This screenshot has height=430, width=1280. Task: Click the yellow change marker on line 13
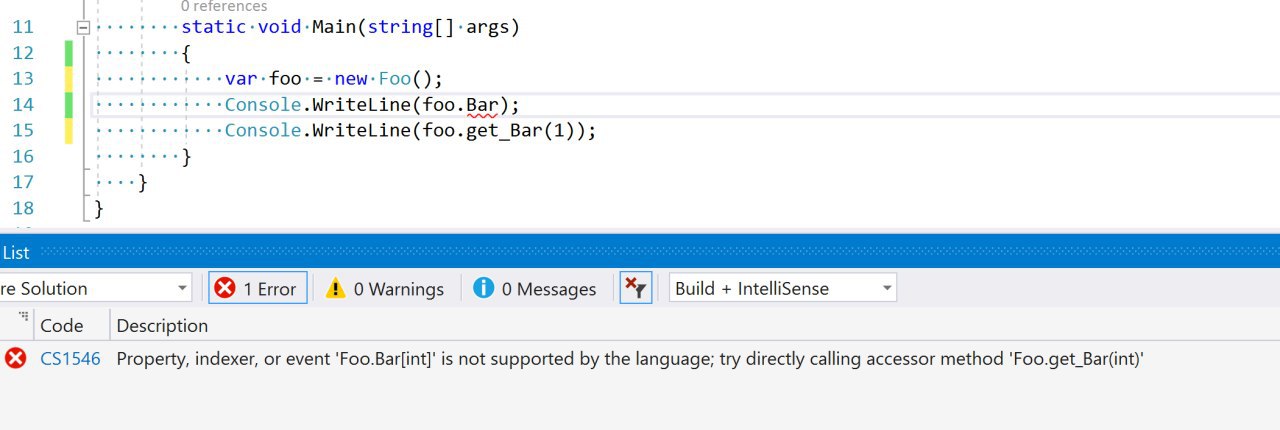[x=69, y=79]
